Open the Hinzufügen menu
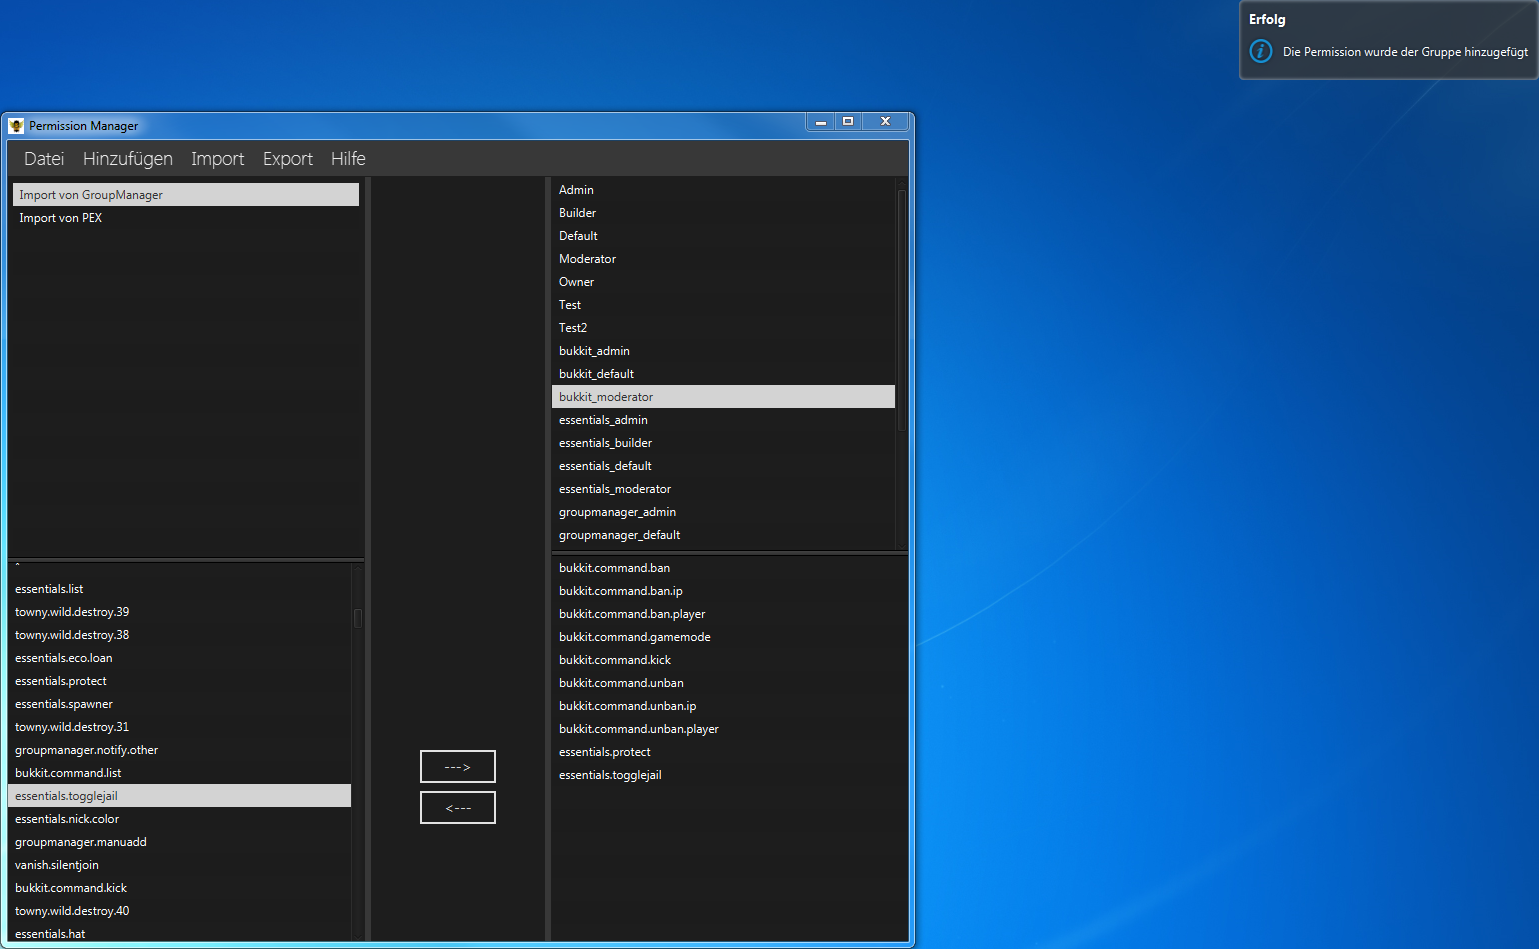Viewport: 1539px width, 949px height. click(128, 159)
